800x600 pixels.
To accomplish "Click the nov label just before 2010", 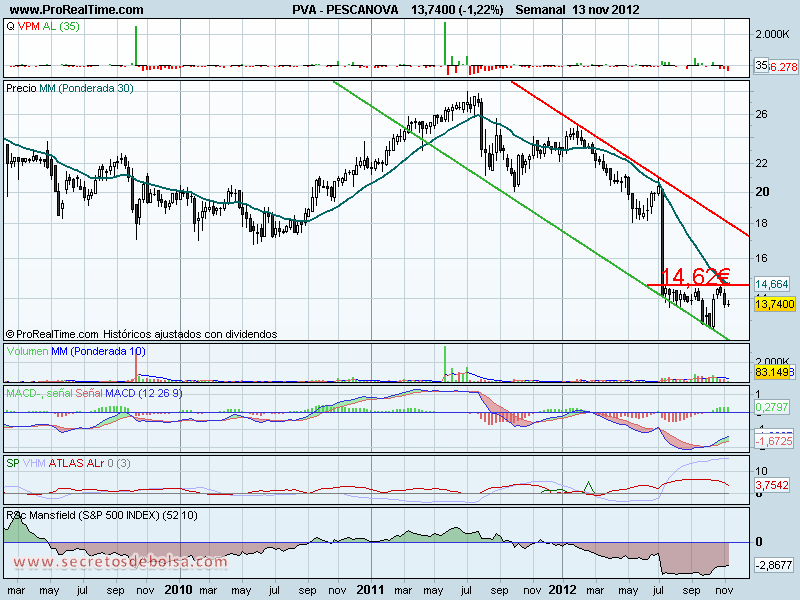I will click(145, 591).
